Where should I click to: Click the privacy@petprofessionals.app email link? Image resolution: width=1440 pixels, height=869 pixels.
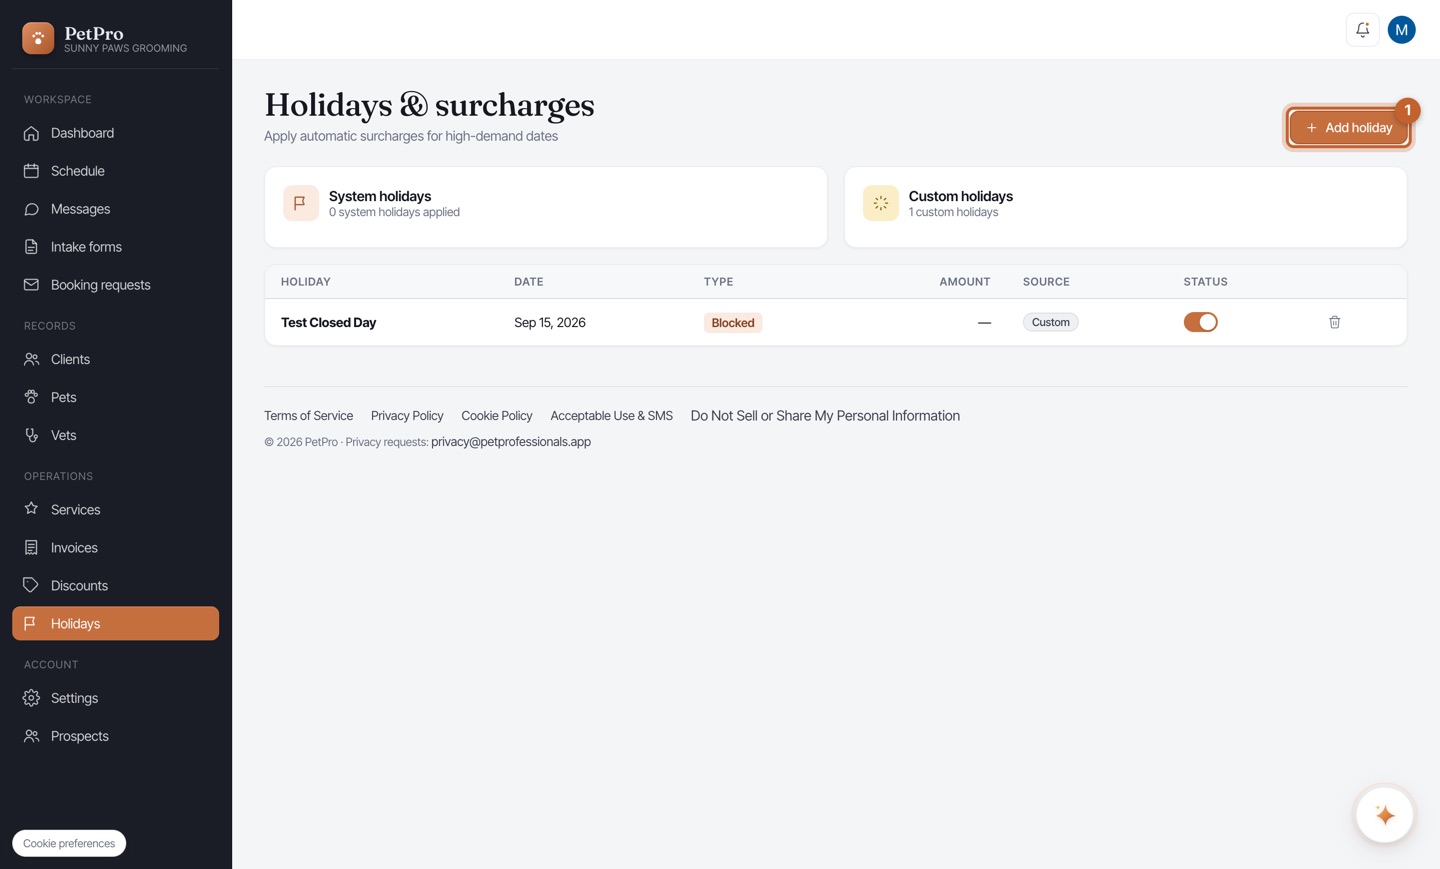coord(511,442)
